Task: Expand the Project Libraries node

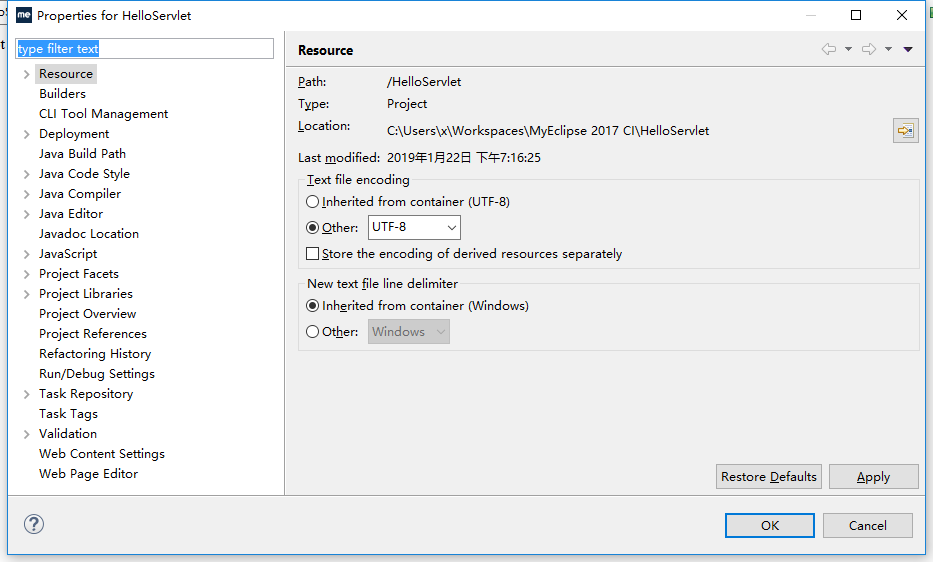Action: [x=26, y=294]
